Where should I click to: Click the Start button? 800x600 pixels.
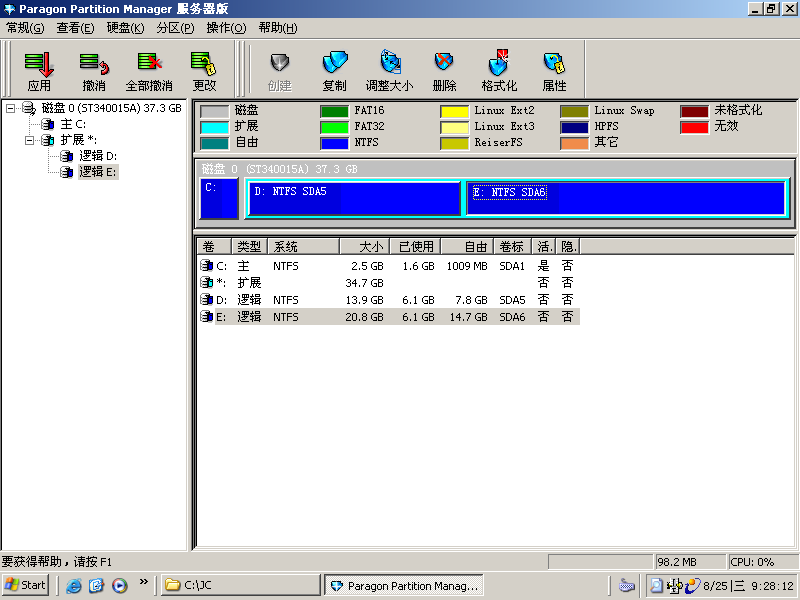pyautogui.click(x=26, y=585)
